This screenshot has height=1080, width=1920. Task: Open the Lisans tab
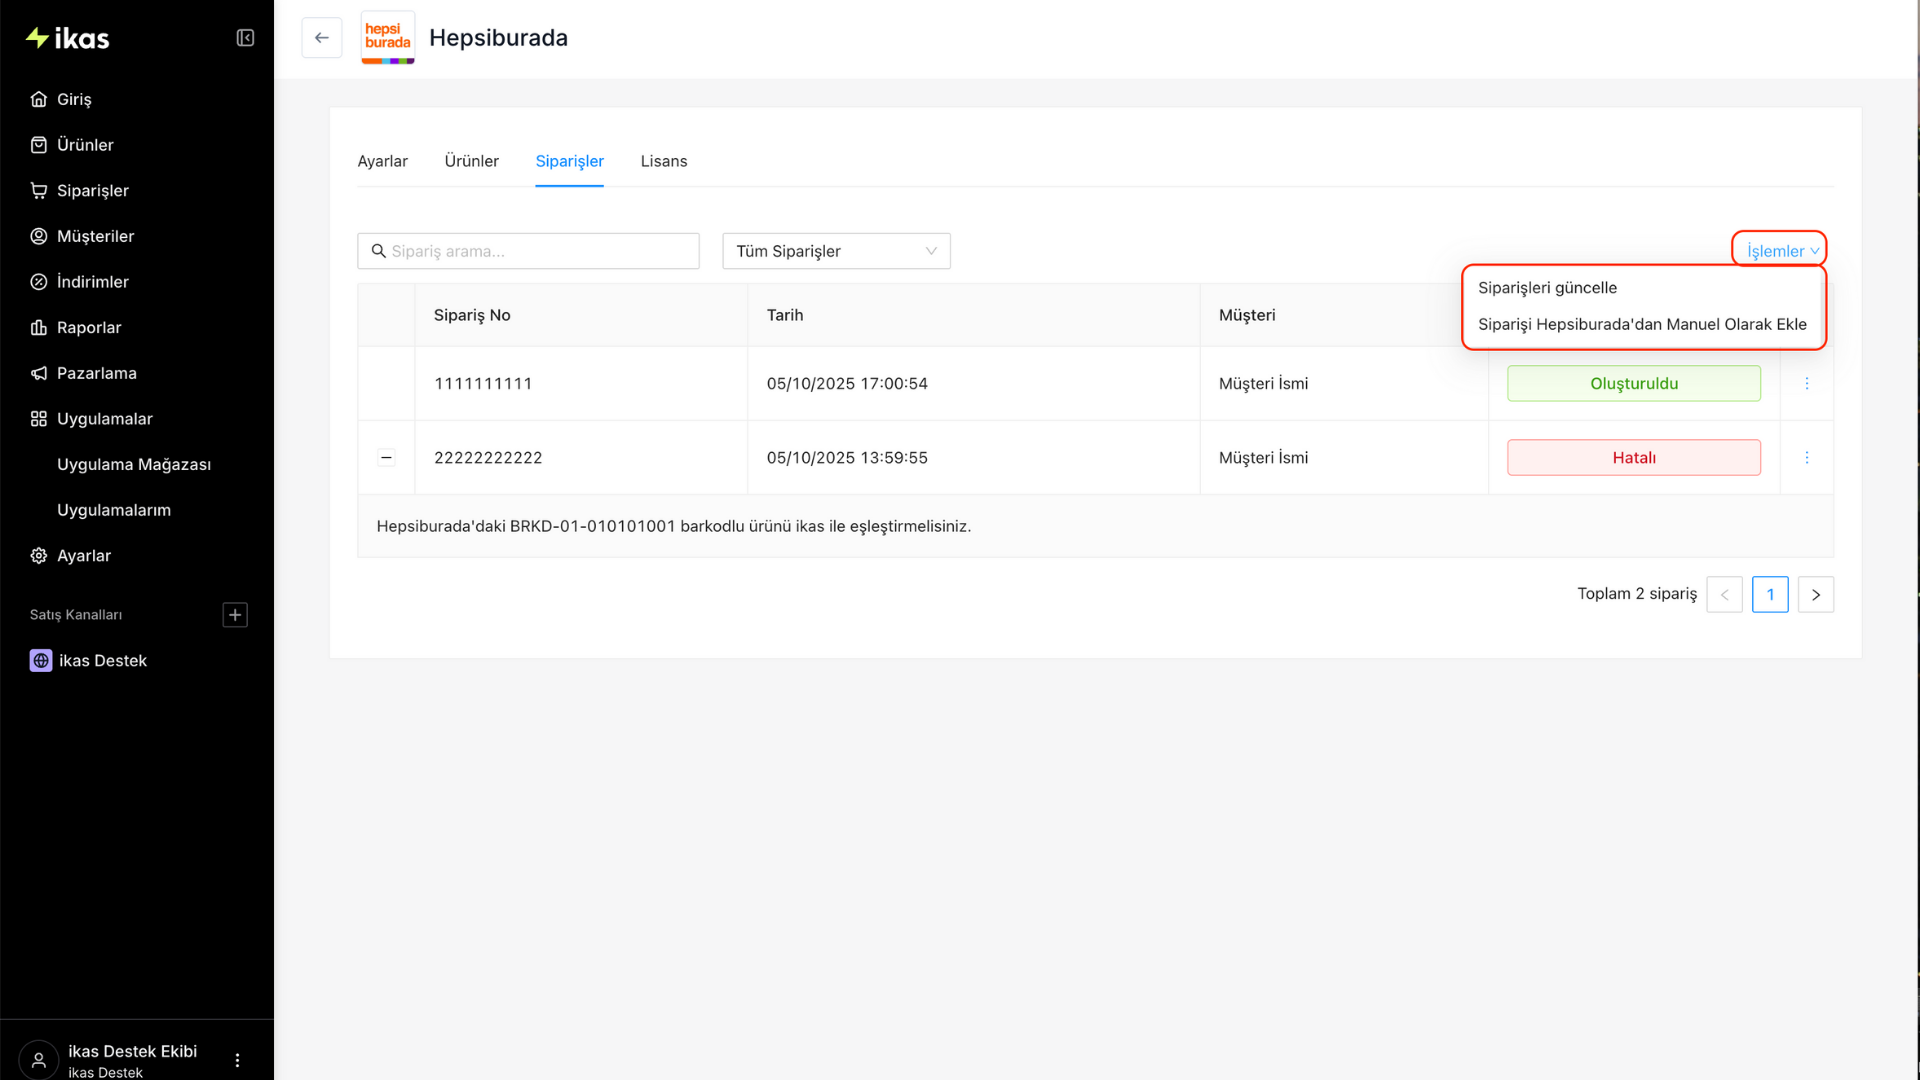click(x=664, y=161)
